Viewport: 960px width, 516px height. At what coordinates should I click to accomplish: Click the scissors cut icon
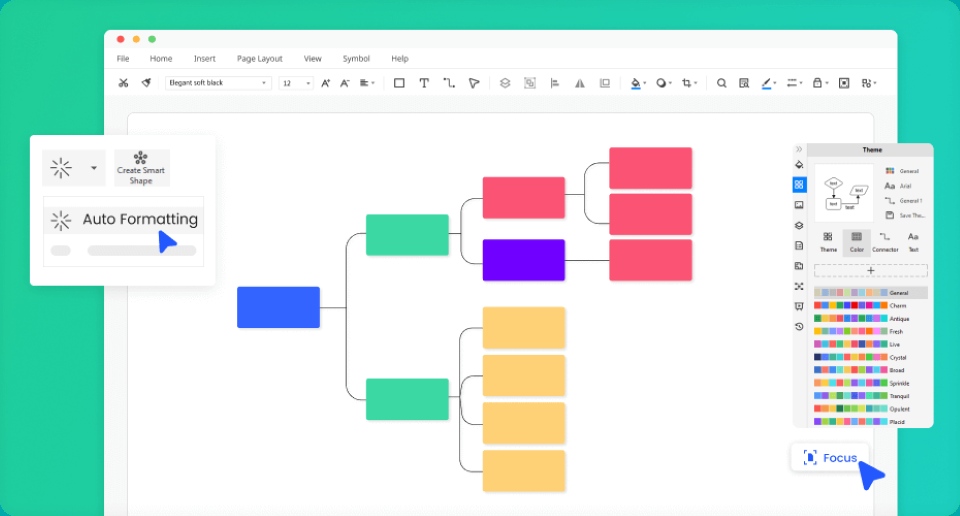tap(123, 83)
